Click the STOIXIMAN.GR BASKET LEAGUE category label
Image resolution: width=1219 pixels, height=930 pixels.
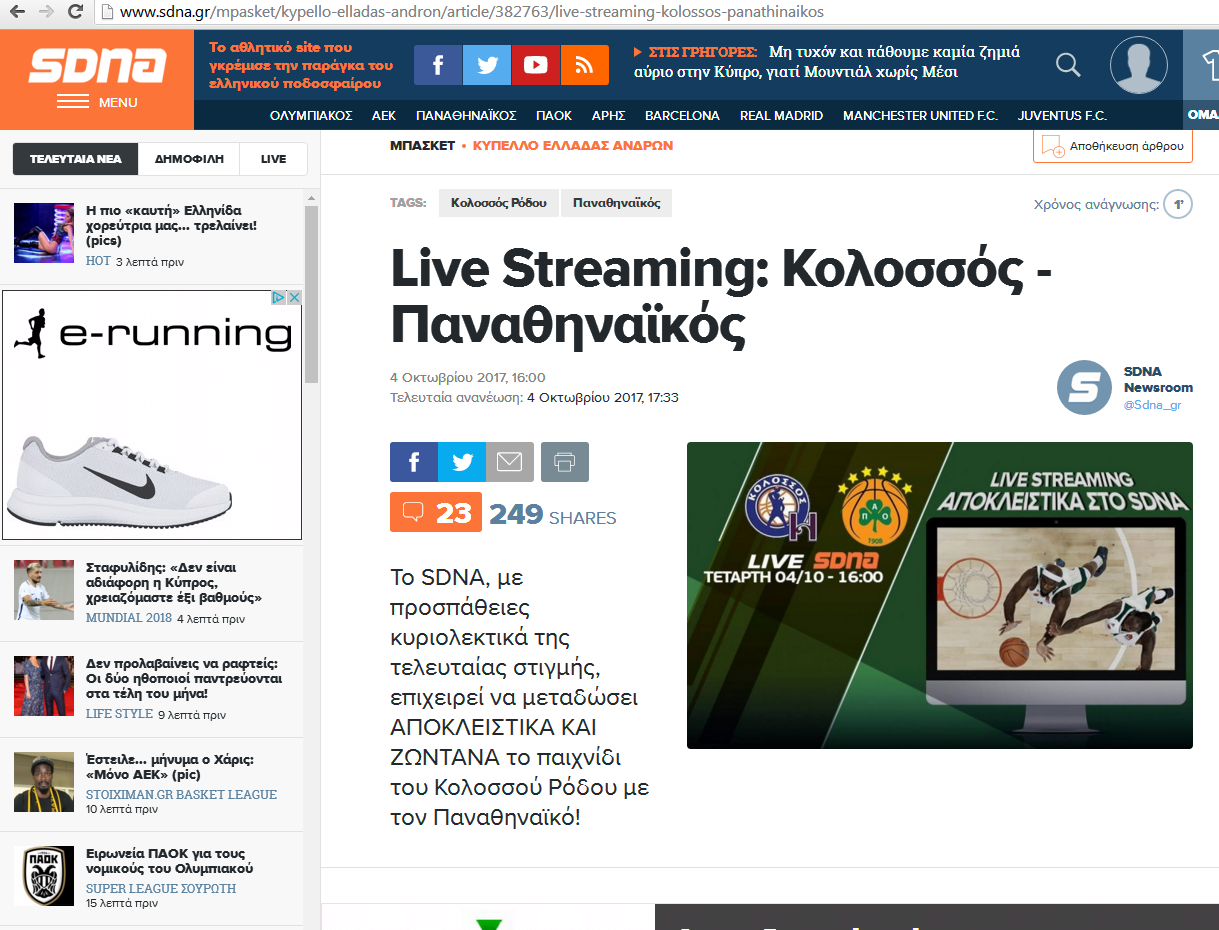coord(181,794)
